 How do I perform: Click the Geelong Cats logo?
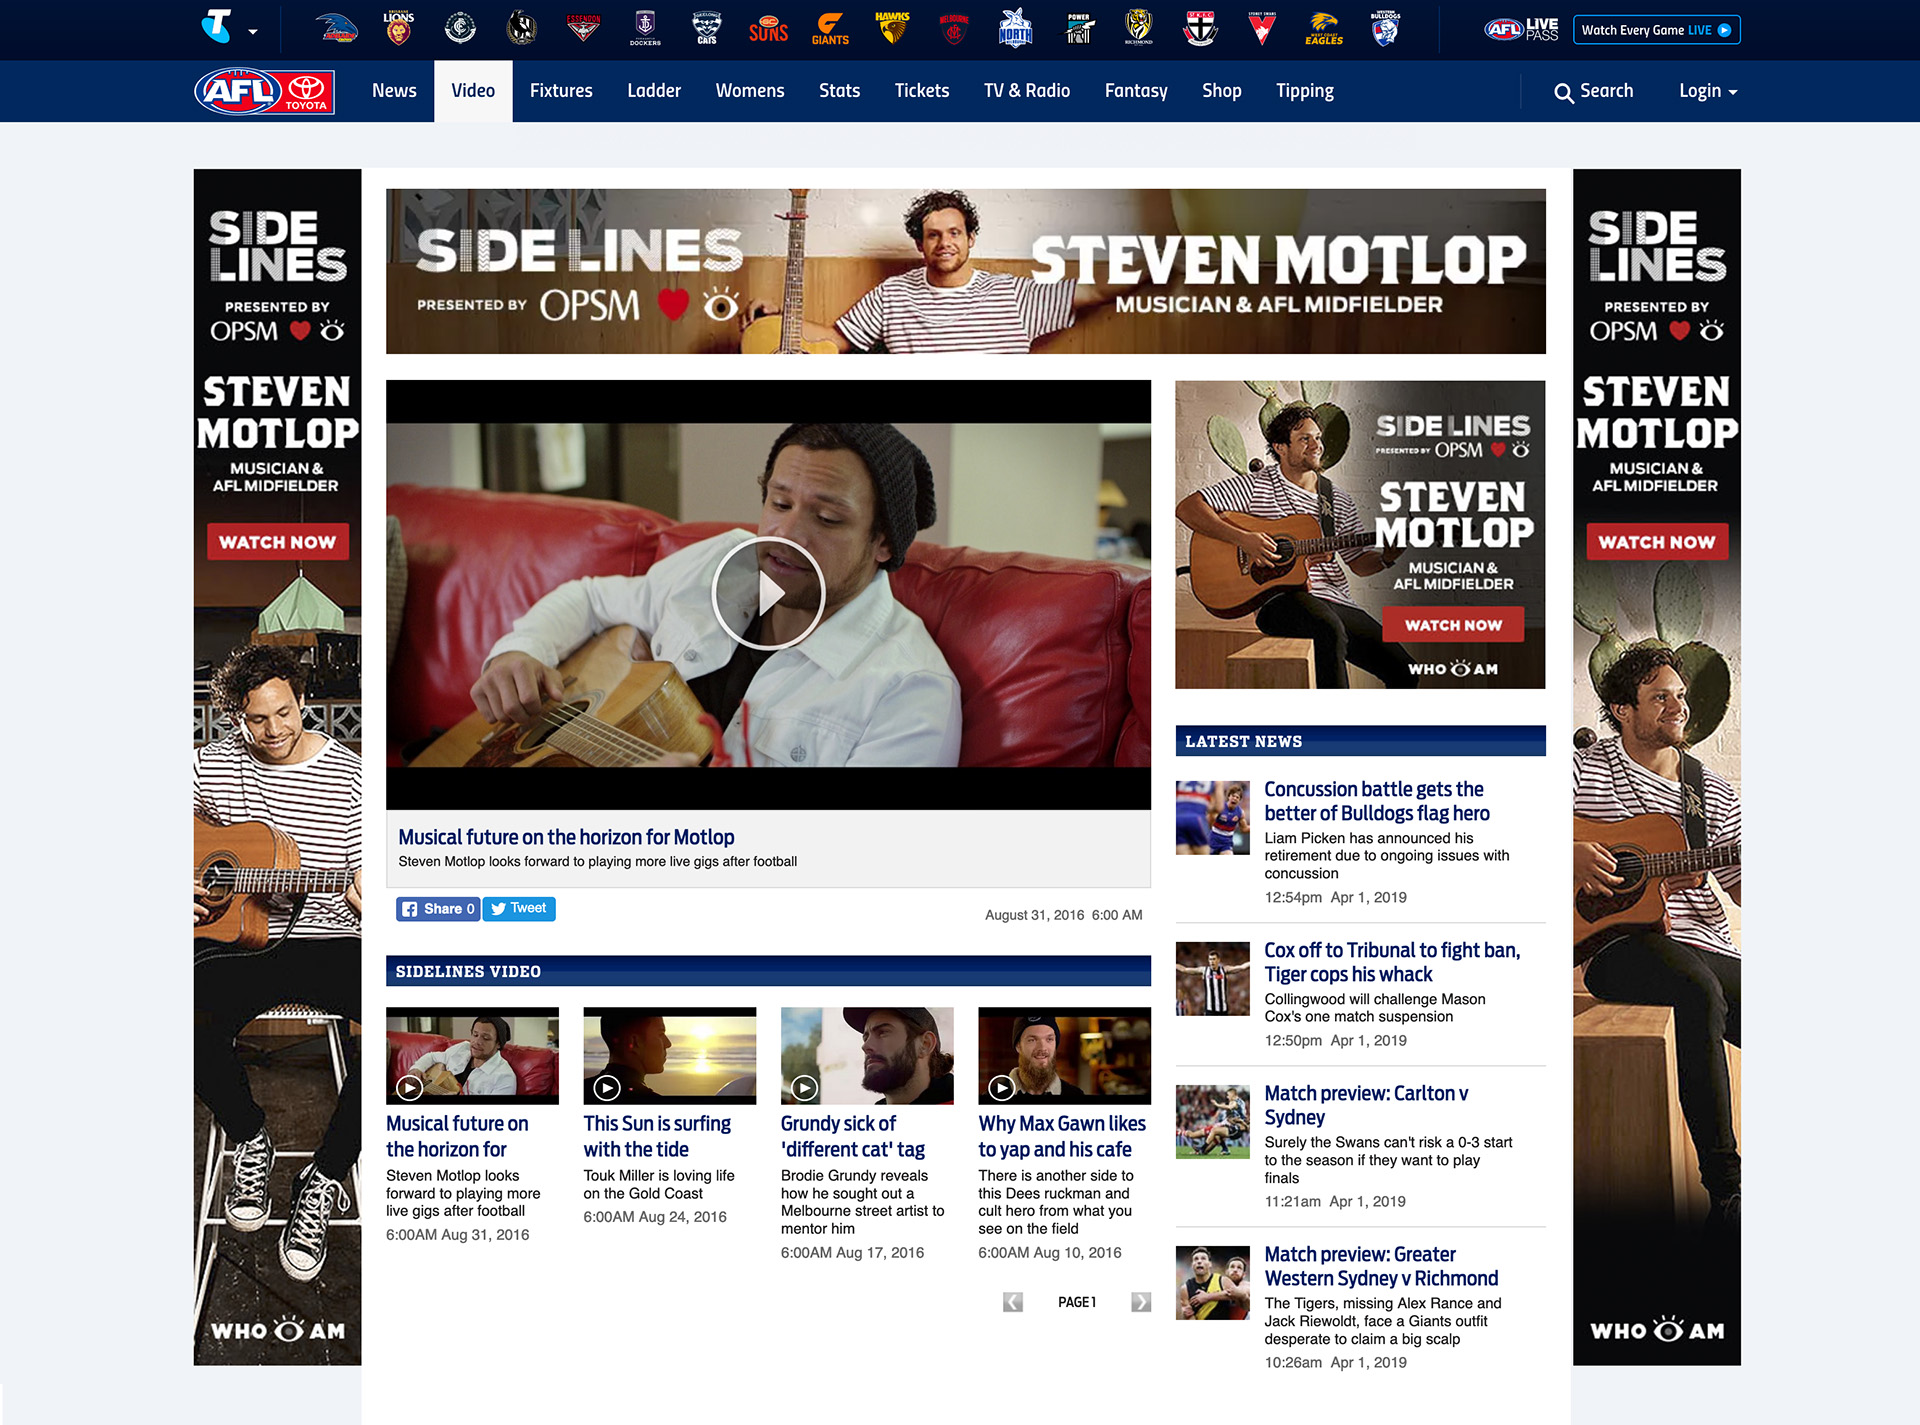707,28
